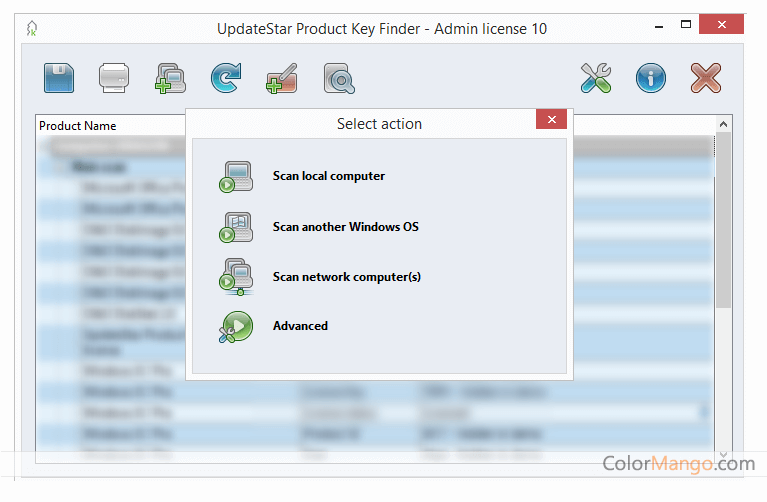Click the Product Name column header
Viewport: 767px width, 502px height.
tap(78, 126)
